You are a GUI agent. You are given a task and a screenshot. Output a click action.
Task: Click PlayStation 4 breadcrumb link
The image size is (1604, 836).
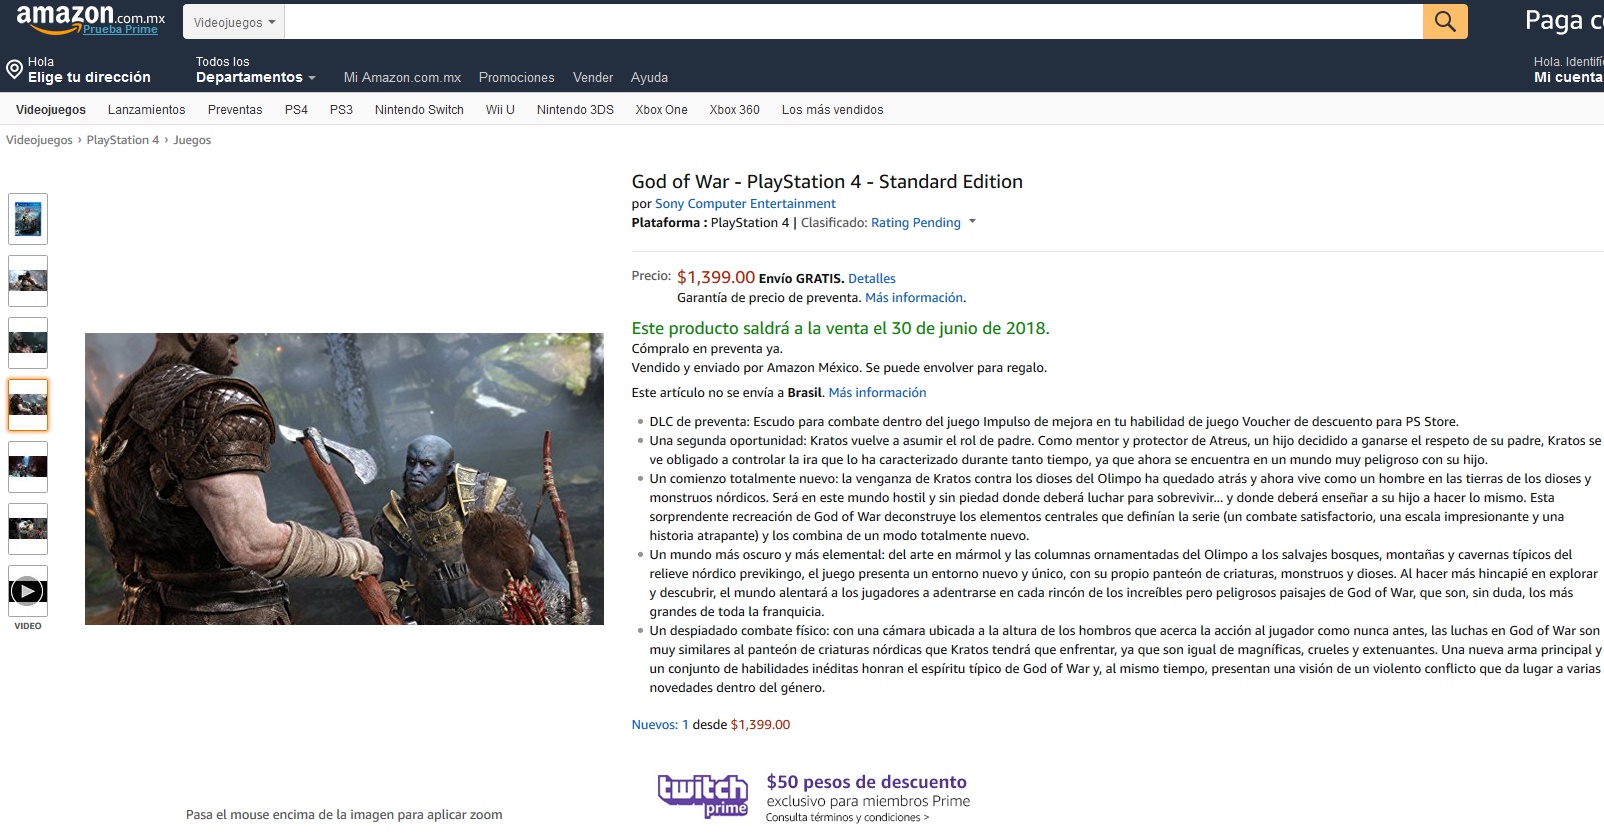[x=123, y=140]
